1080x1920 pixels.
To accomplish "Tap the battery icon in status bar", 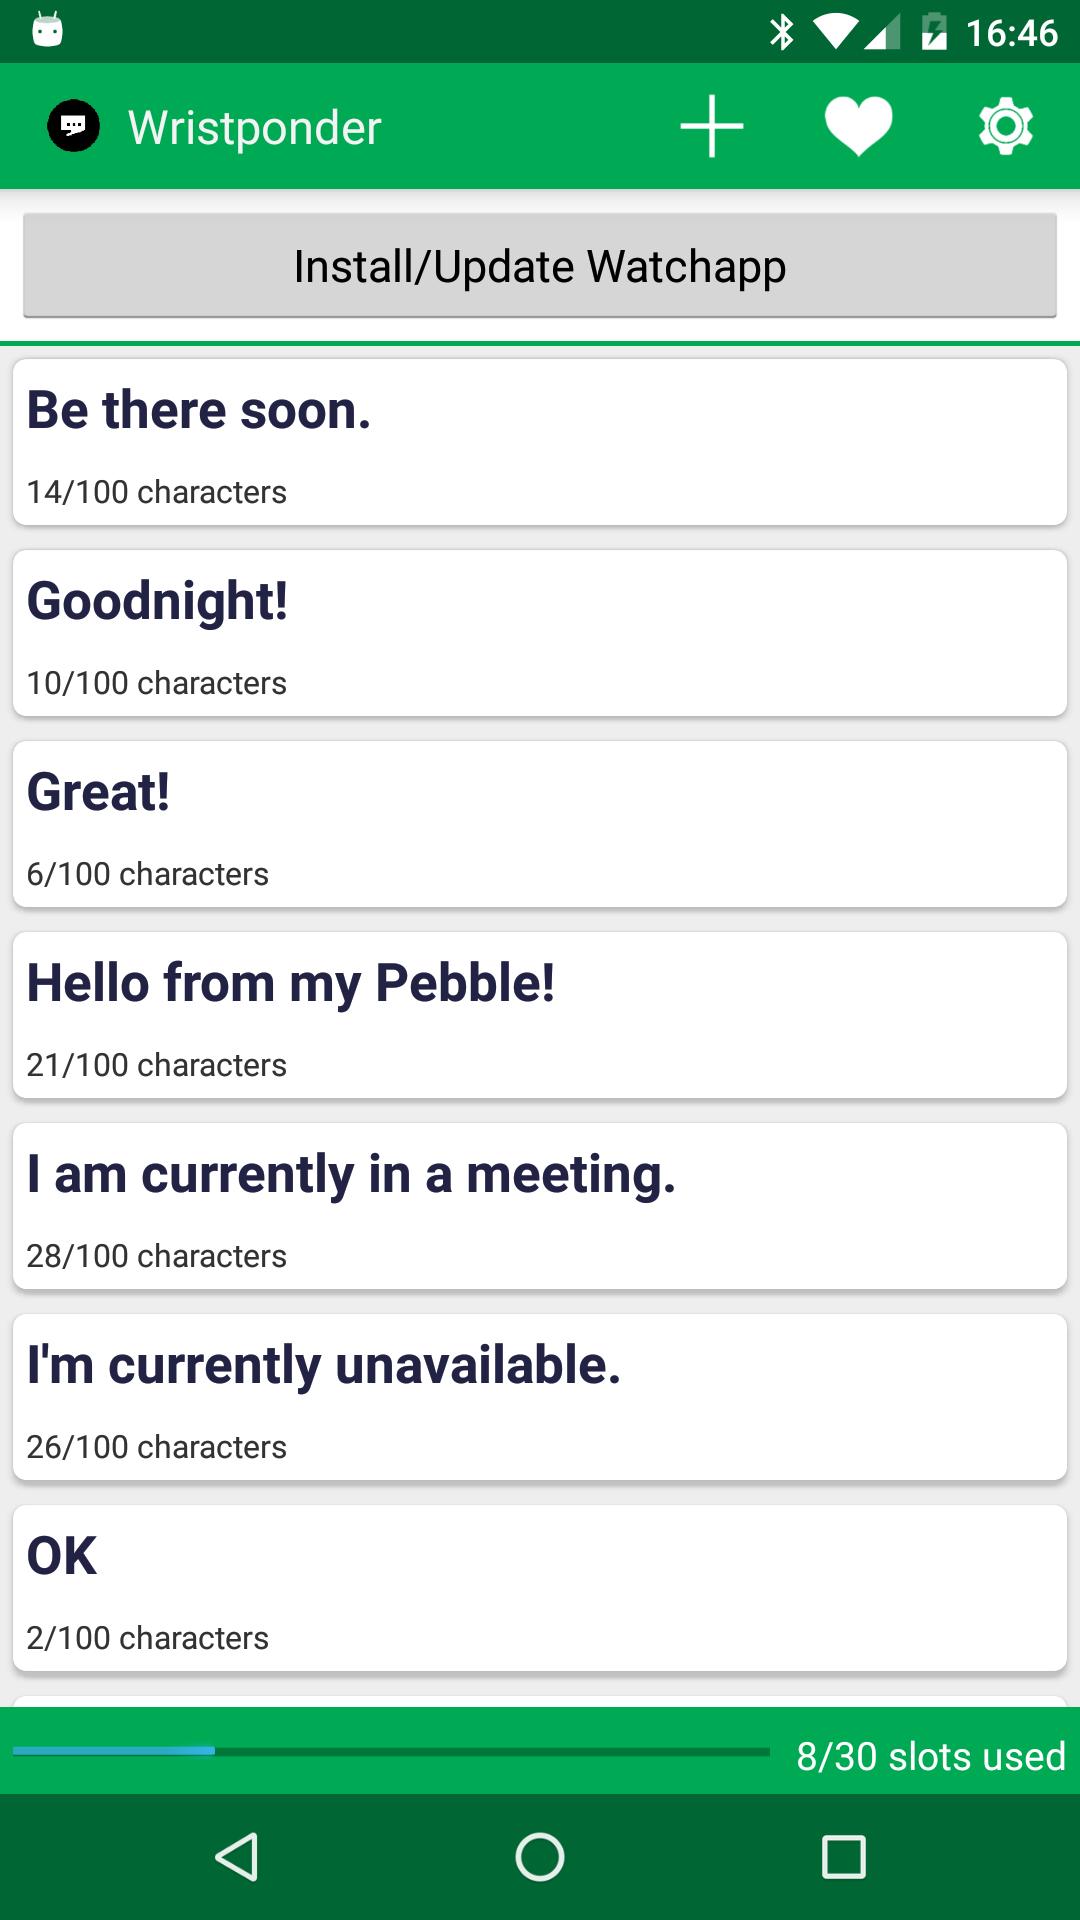I will 934,33.
